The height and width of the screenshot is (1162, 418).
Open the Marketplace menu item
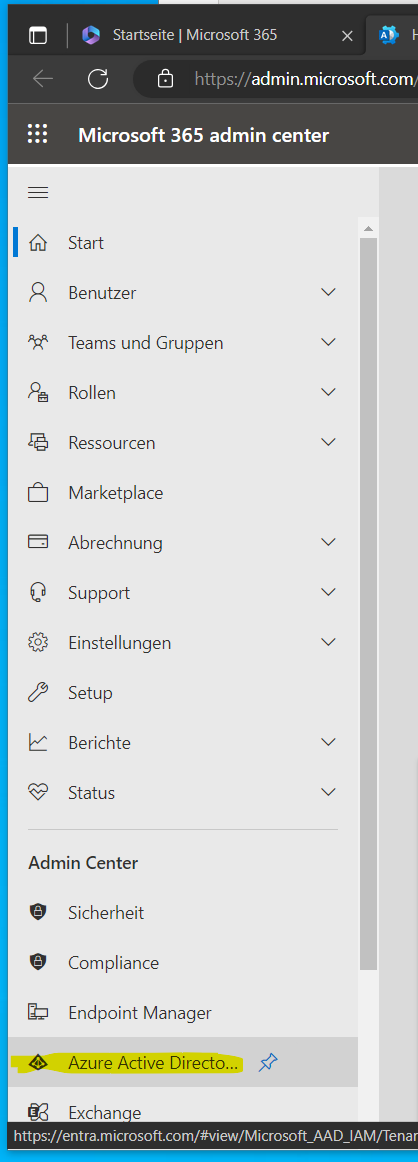[183, 493]
